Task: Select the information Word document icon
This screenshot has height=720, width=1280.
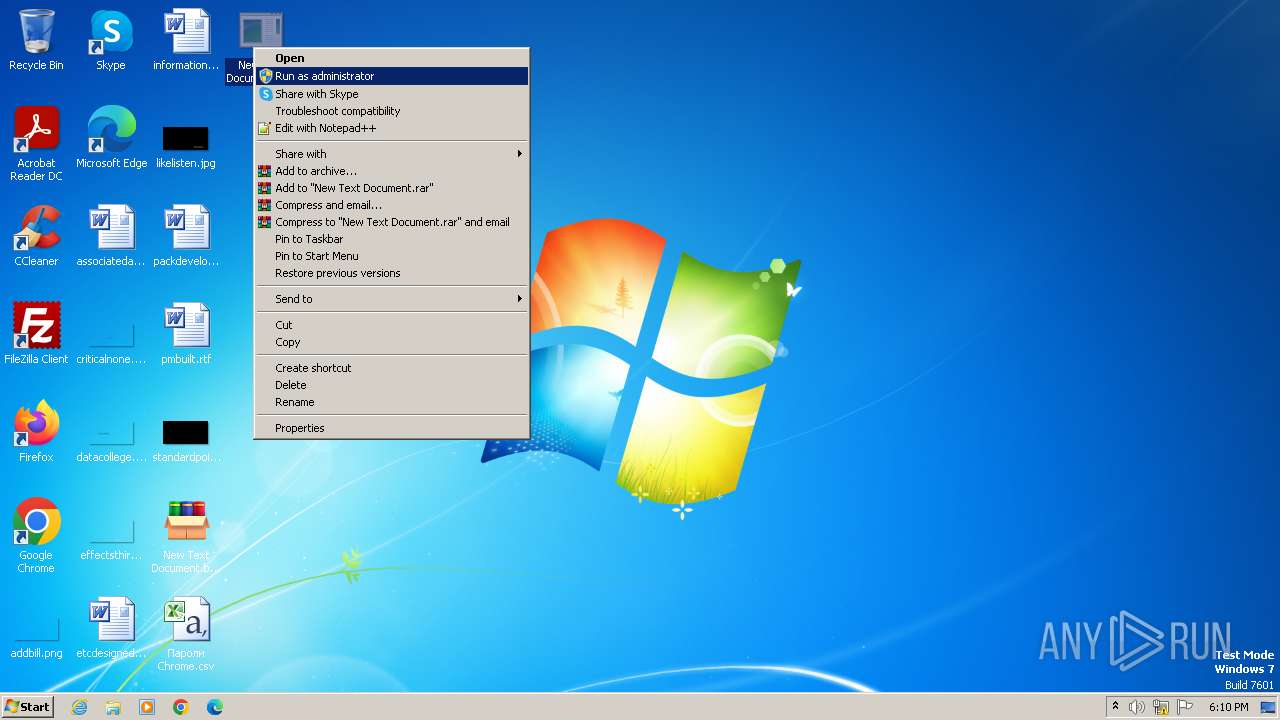Action: click(186, 40)
